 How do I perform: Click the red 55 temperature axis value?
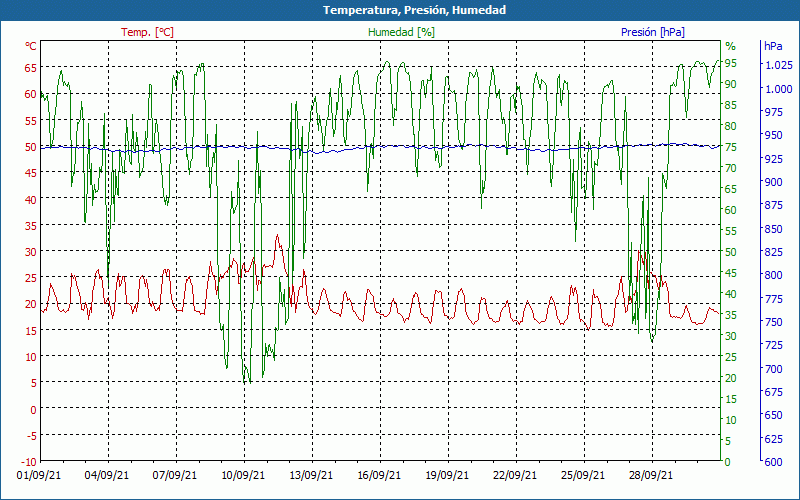tap(31, 120)
